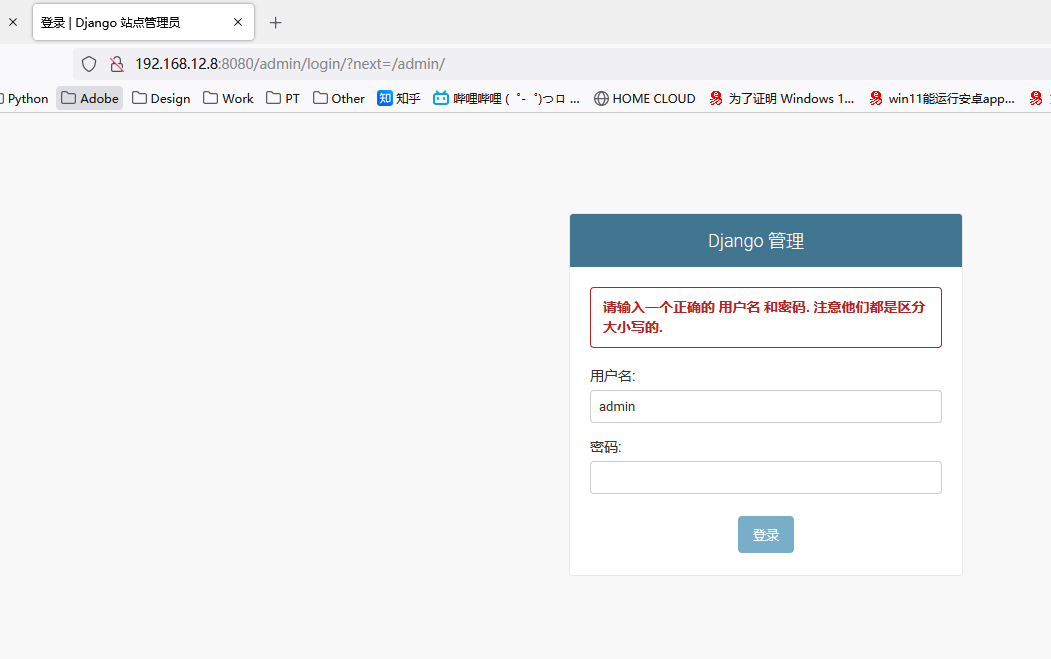Click the red login error message
The height and width of the screenshot is (659, 1051).
(765, 317)
